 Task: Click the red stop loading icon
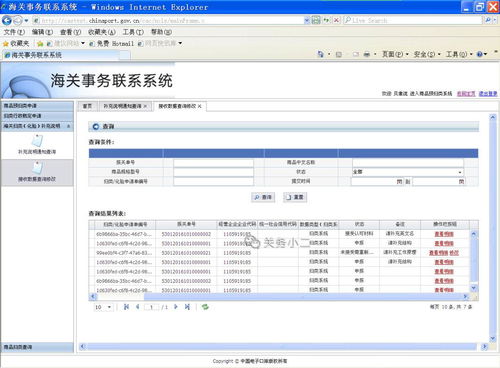click(337, 20)
